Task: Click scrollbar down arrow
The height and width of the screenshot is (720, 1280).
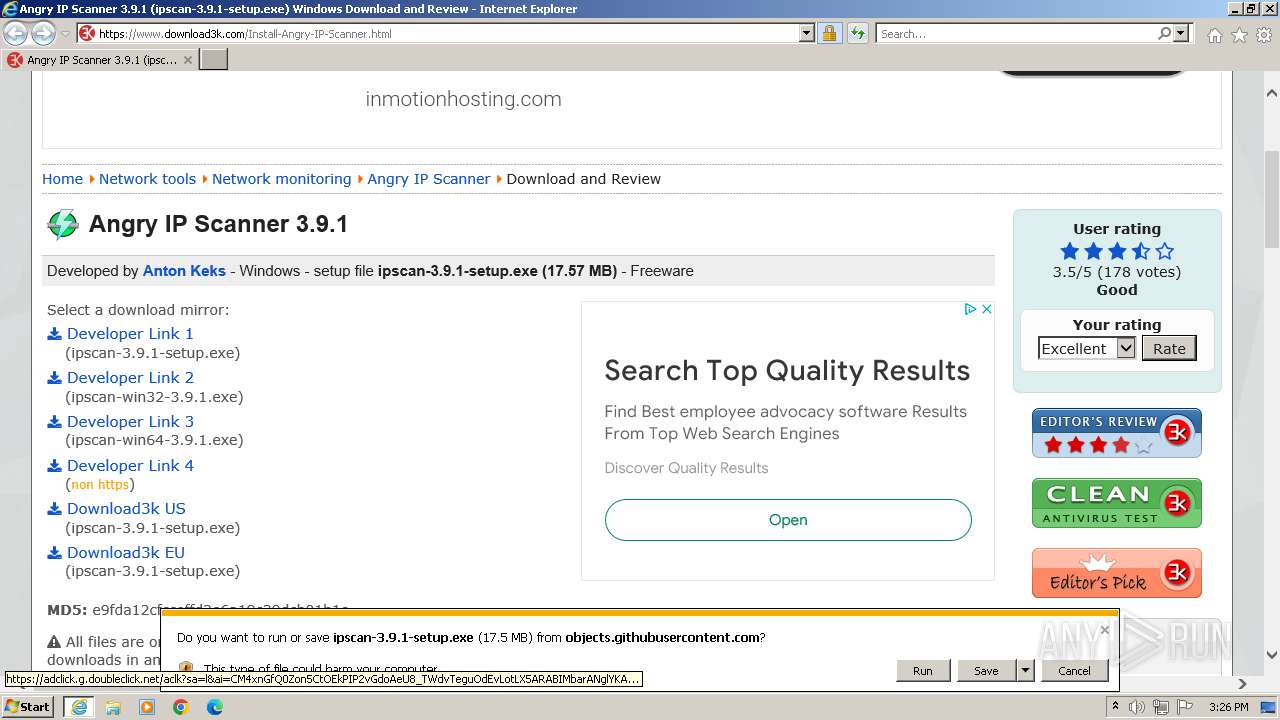Action: (x=1272, y=656)
